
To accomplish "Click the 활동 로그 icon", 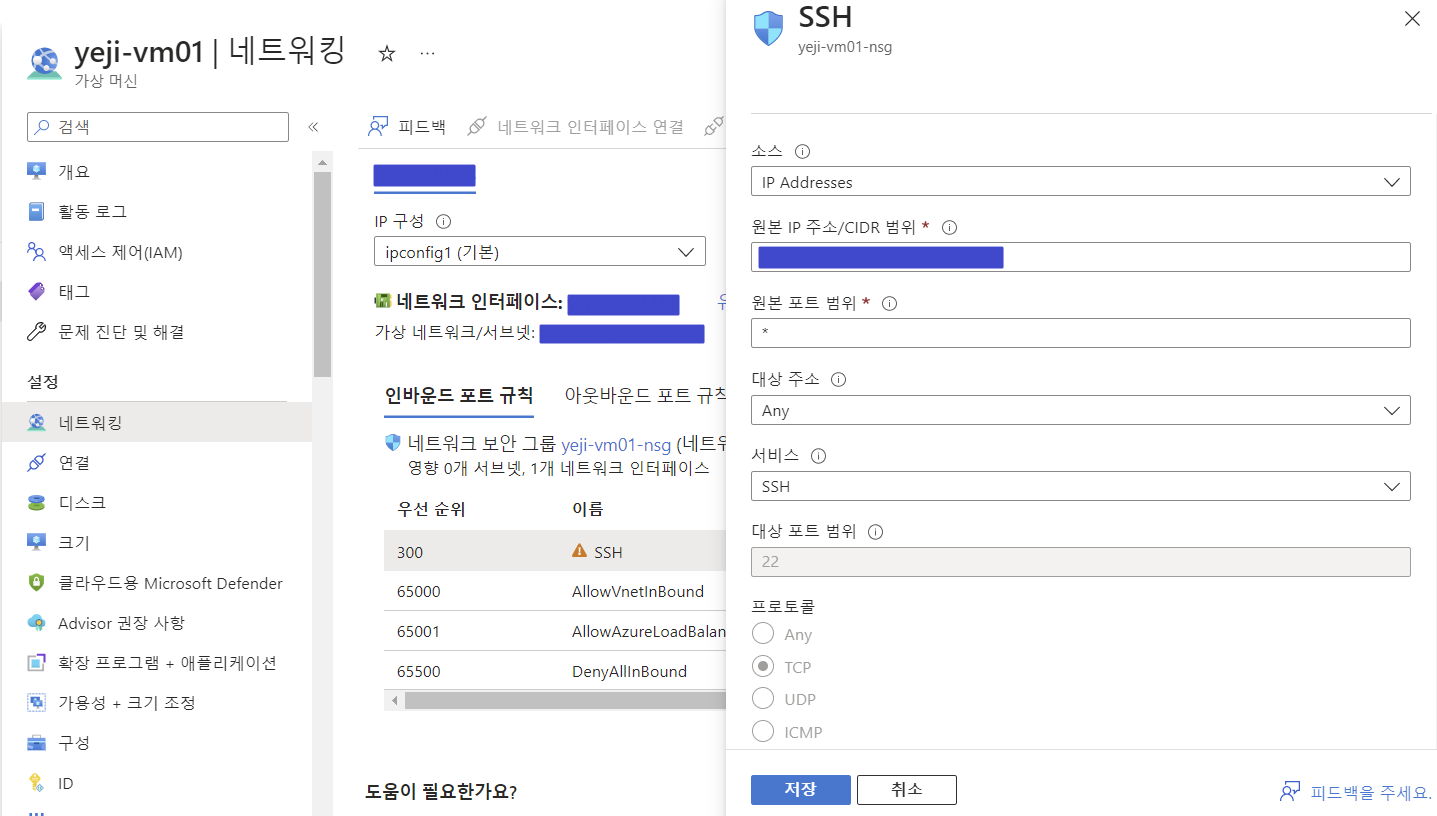I will click(37, 212).
